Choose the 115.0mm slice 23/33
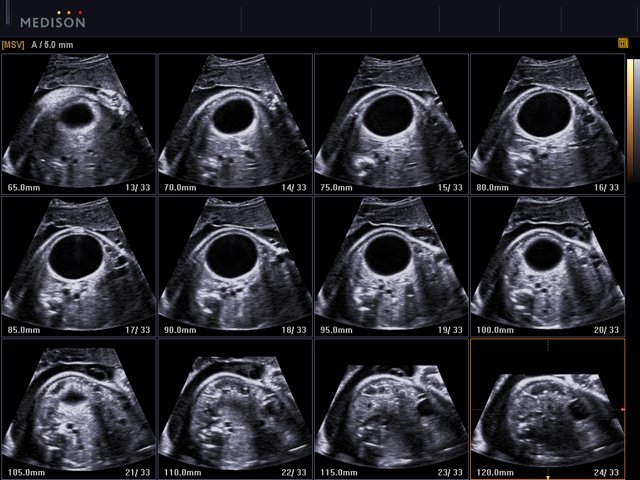Image resolution: width=640 pixels, height=480 pixels. click(391, 408)
